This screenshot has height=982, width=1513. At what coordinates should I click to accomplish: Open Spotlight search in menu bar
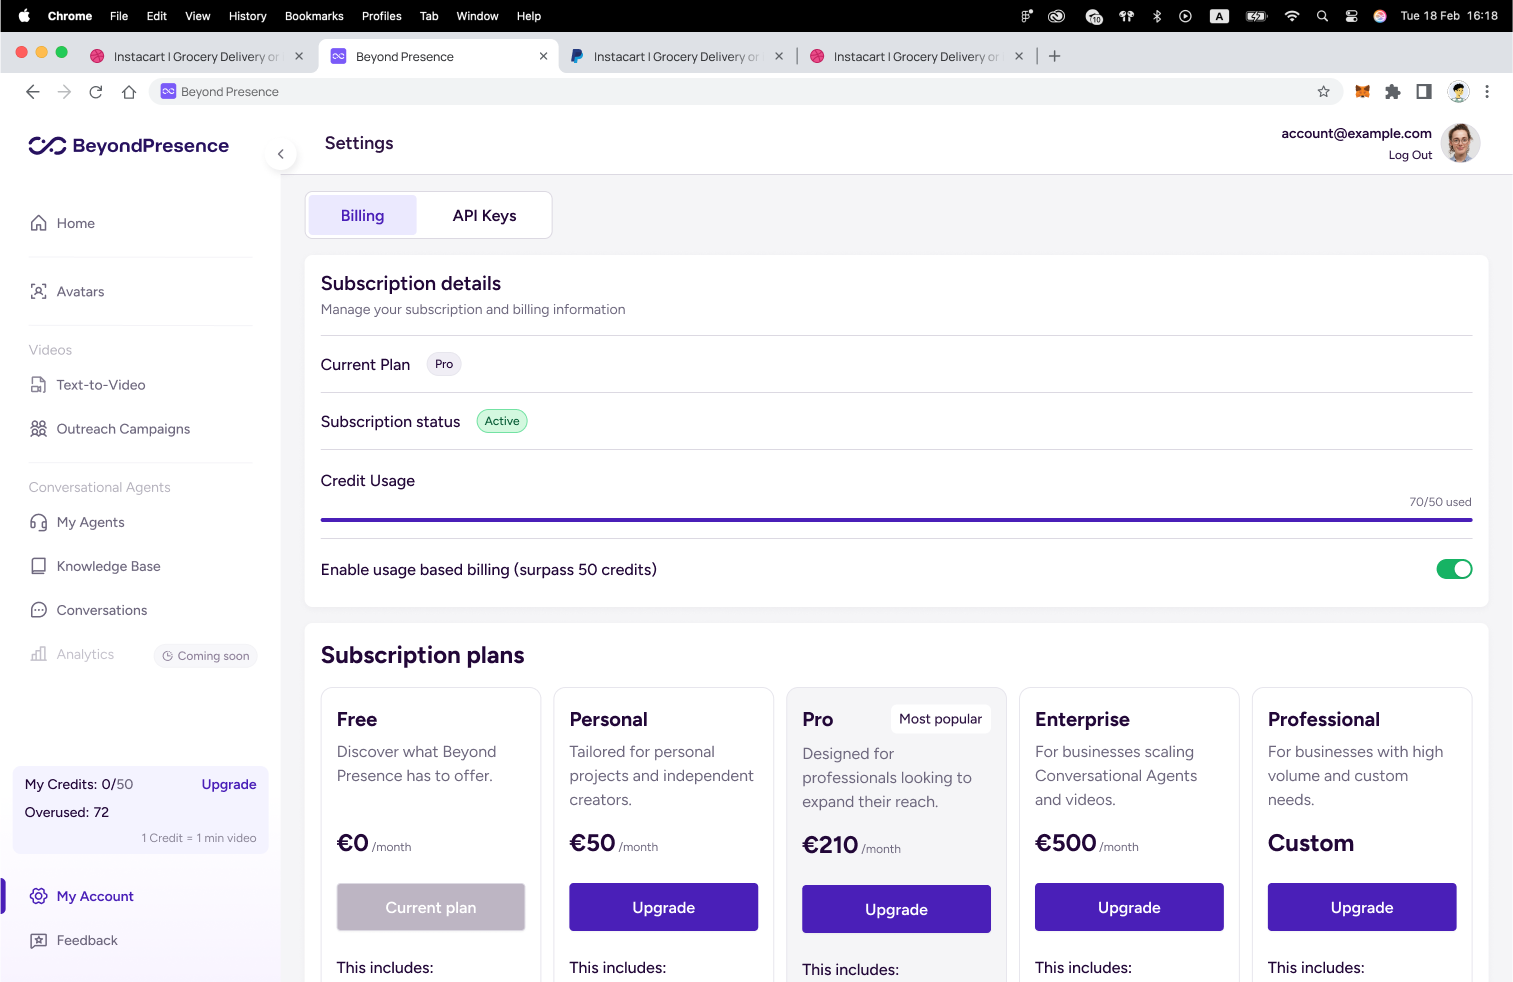click(x=1322, y=16)
